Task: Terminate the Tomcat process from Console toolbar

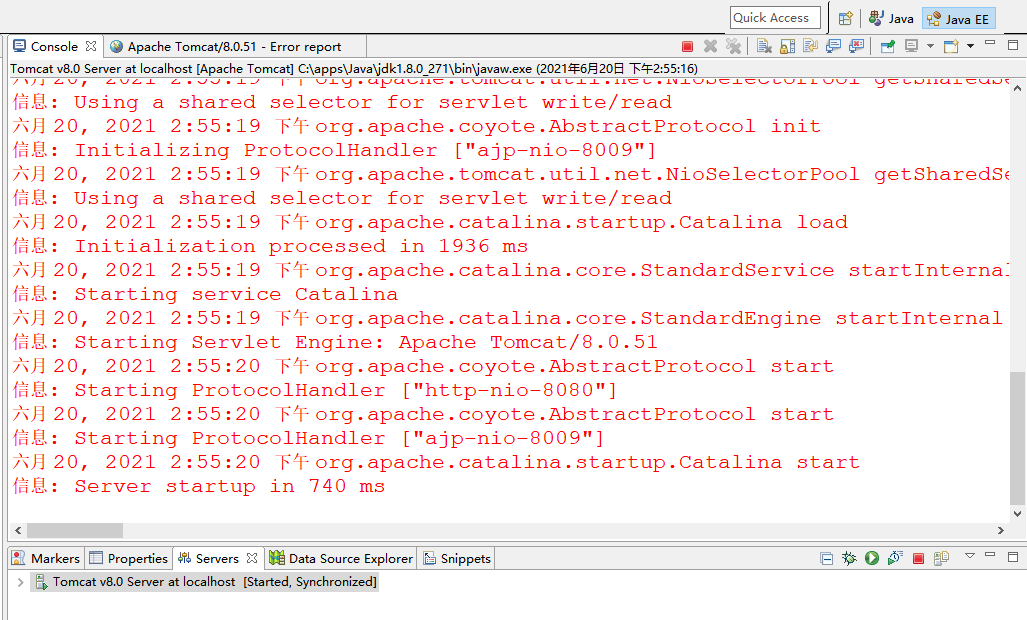Action: point(687,46)
